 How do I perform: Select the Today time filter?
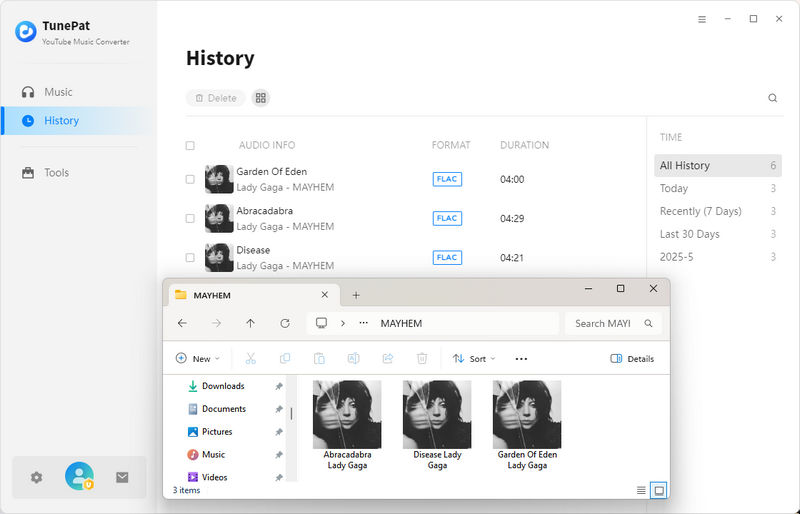(x=717, y=188)
